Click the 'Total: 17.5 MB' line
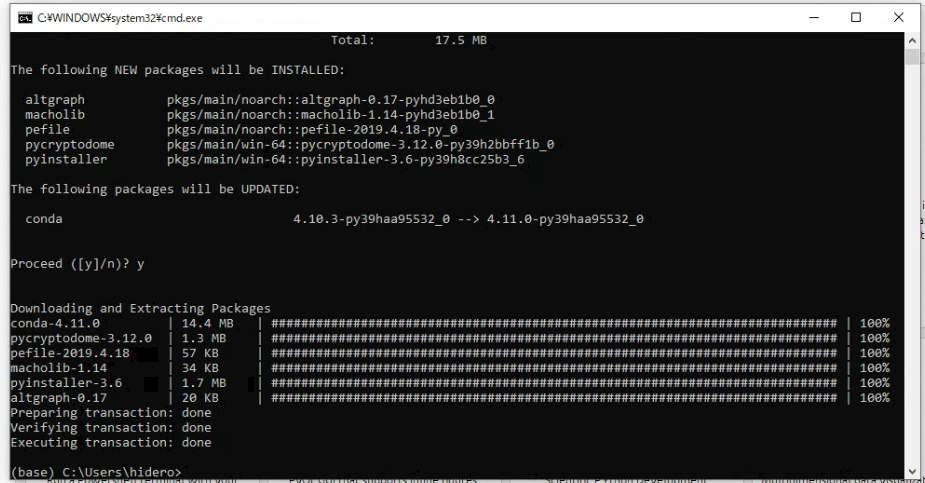 click(408, 40)
